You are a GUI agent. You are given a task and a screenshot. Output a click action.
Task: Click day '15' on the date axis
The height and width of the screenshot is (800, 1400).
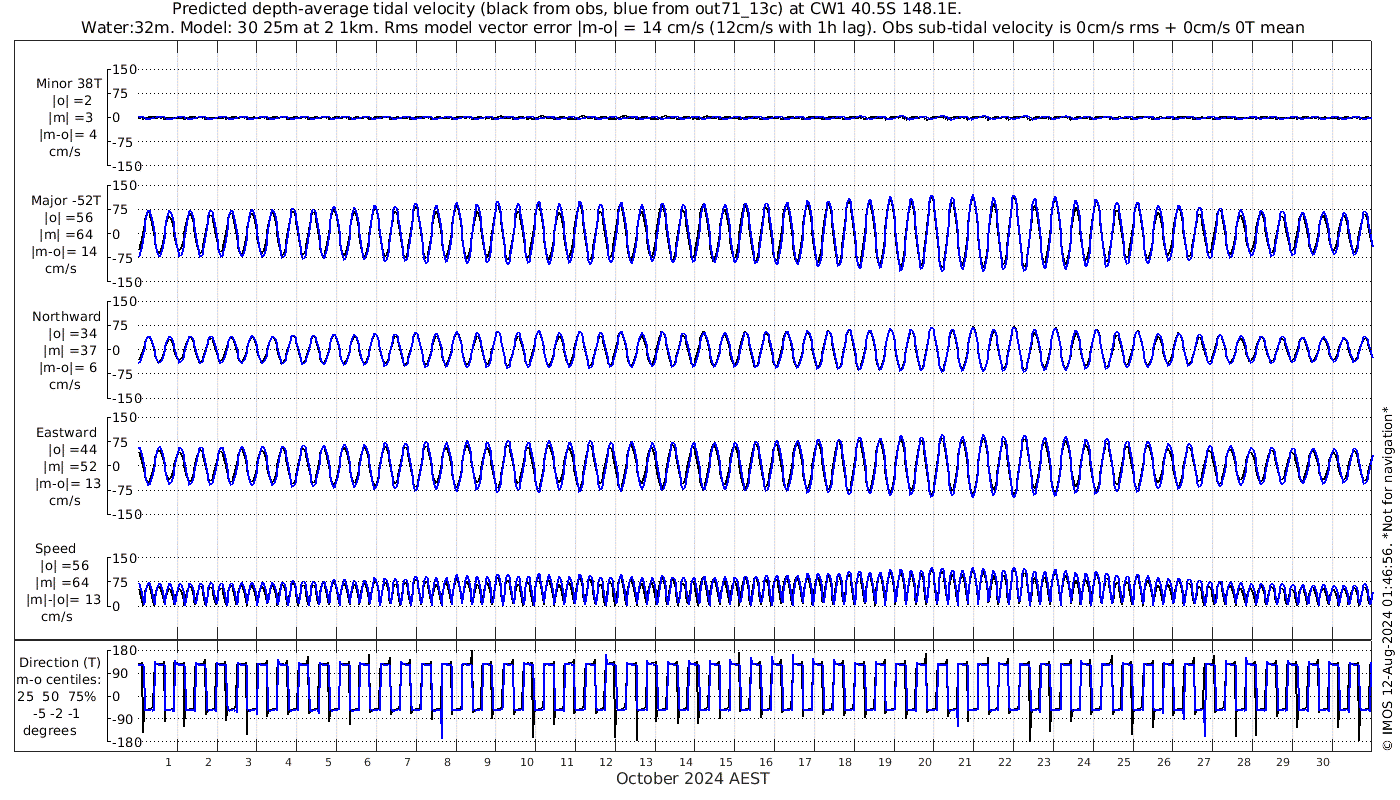pyautogui.click(x=726, y=762)
